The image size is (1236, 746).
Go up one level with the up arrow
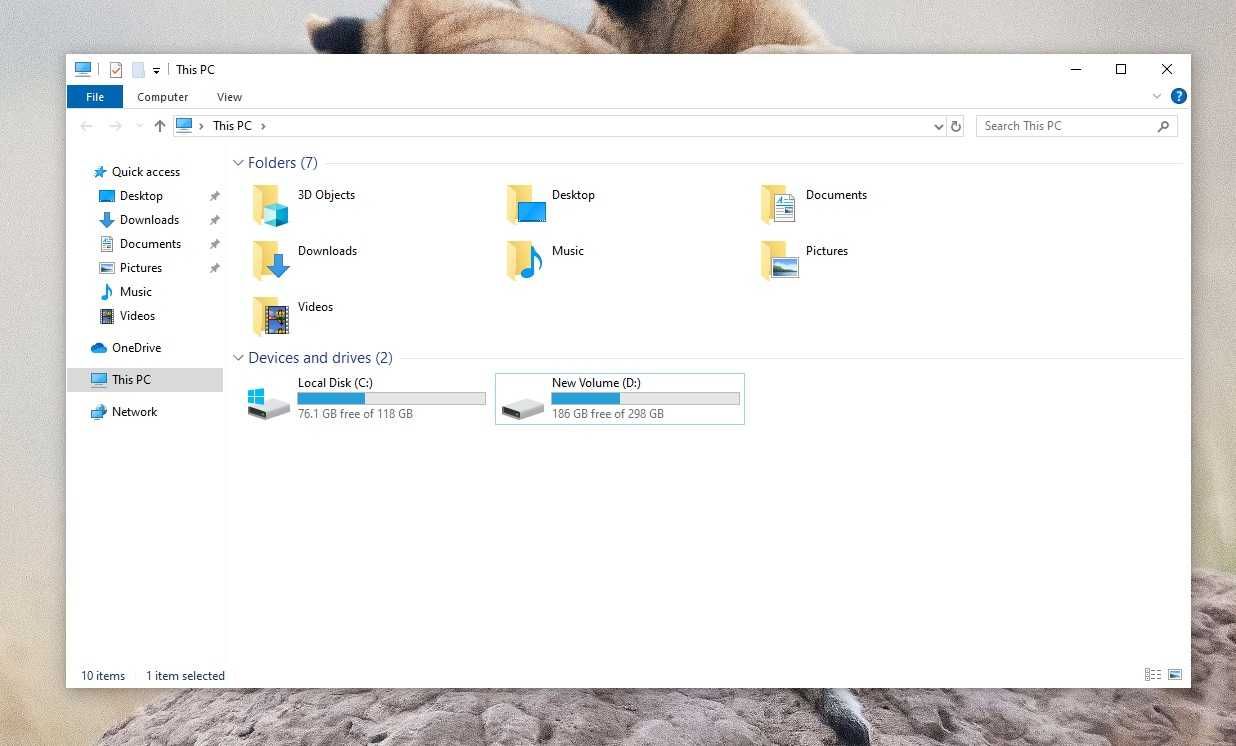tap(160, 126)
